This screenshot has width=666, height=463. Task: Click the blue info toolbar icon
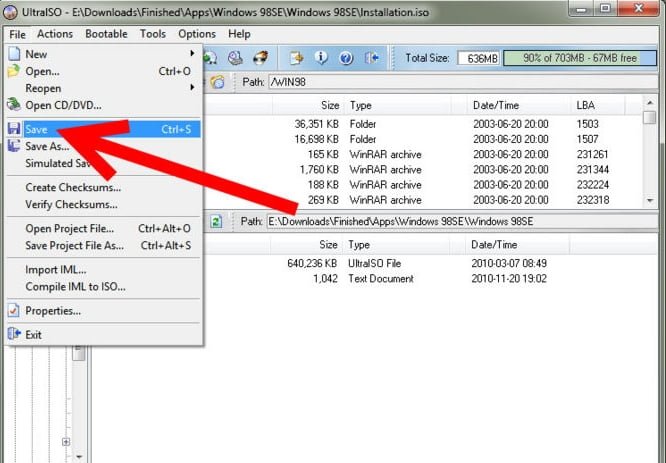[322, 58]
